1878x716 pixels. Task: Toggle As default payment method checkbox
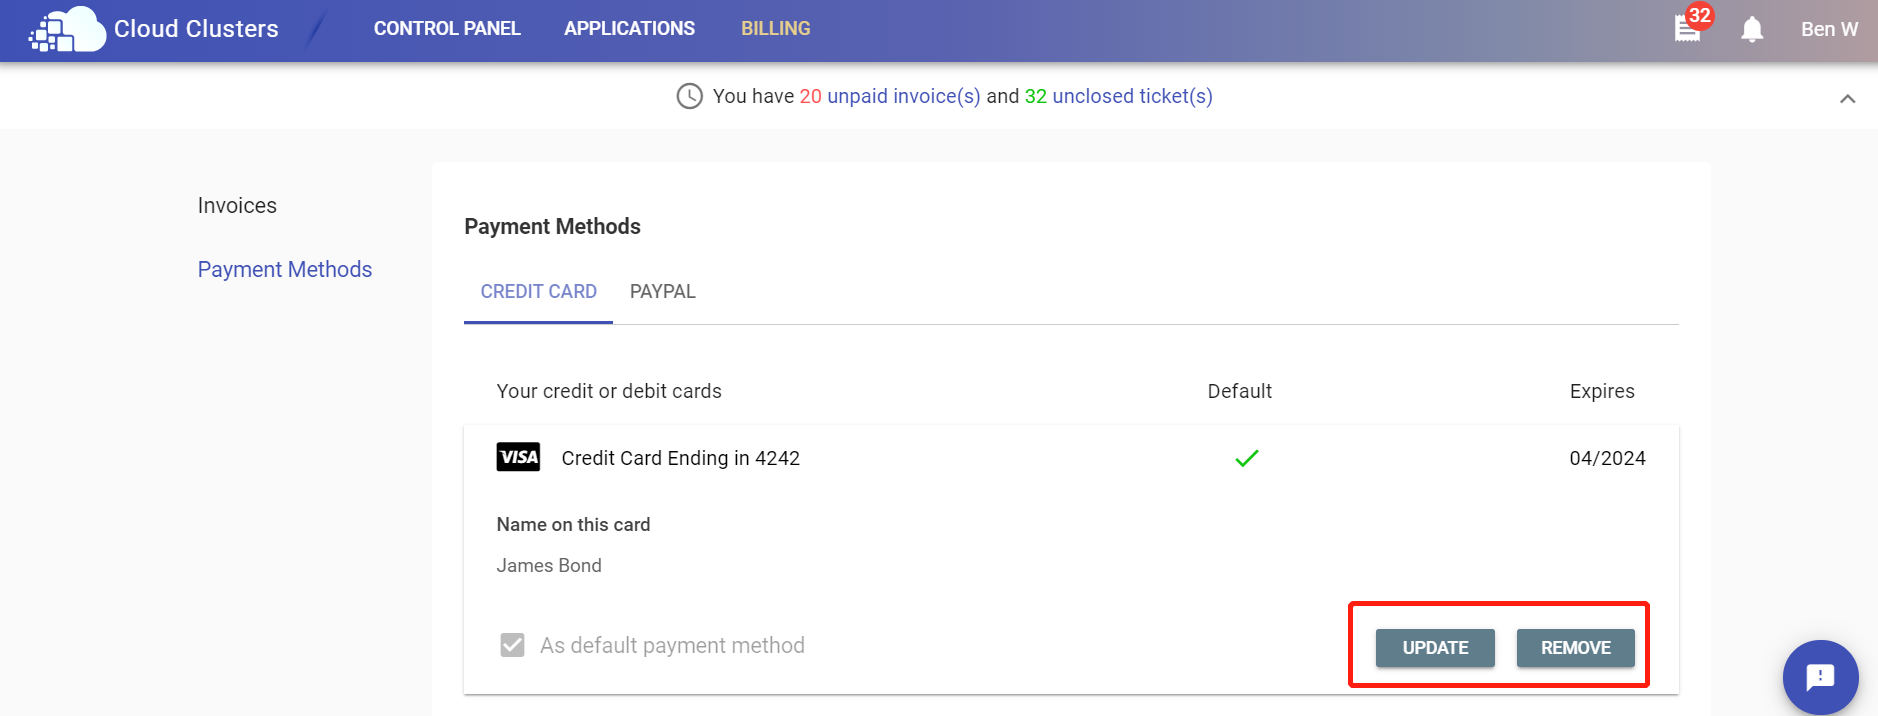click(513, 645)
